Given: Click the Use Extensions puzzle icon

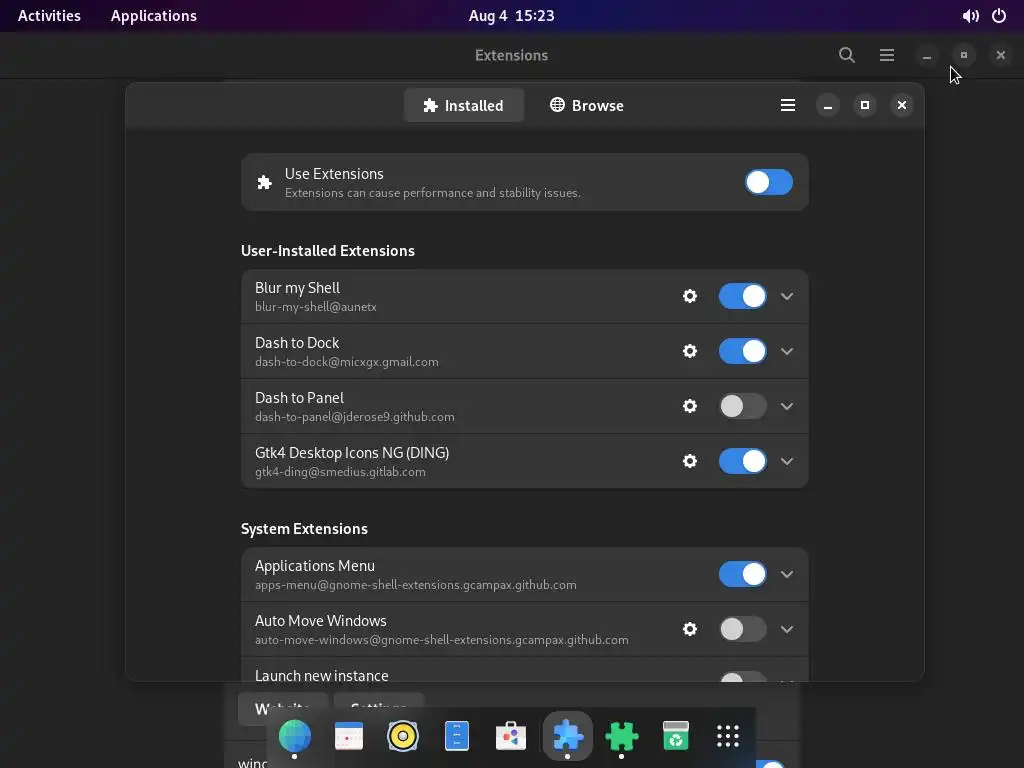Looking at the screenshot, I should 264,182.
